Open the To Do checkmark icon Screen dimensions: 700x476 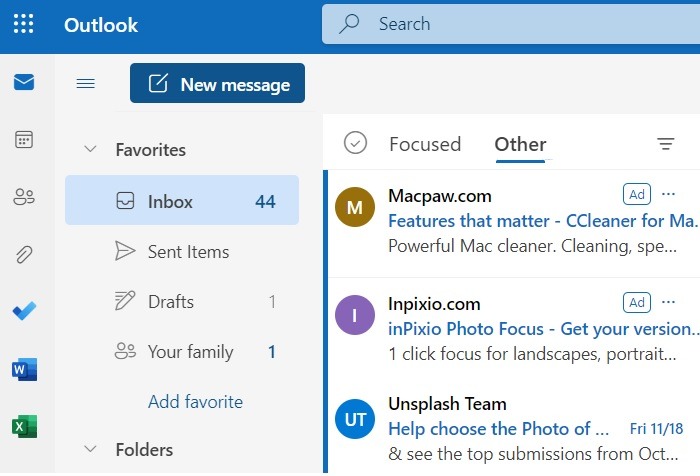pyautogui.click(x=24, y=311)
